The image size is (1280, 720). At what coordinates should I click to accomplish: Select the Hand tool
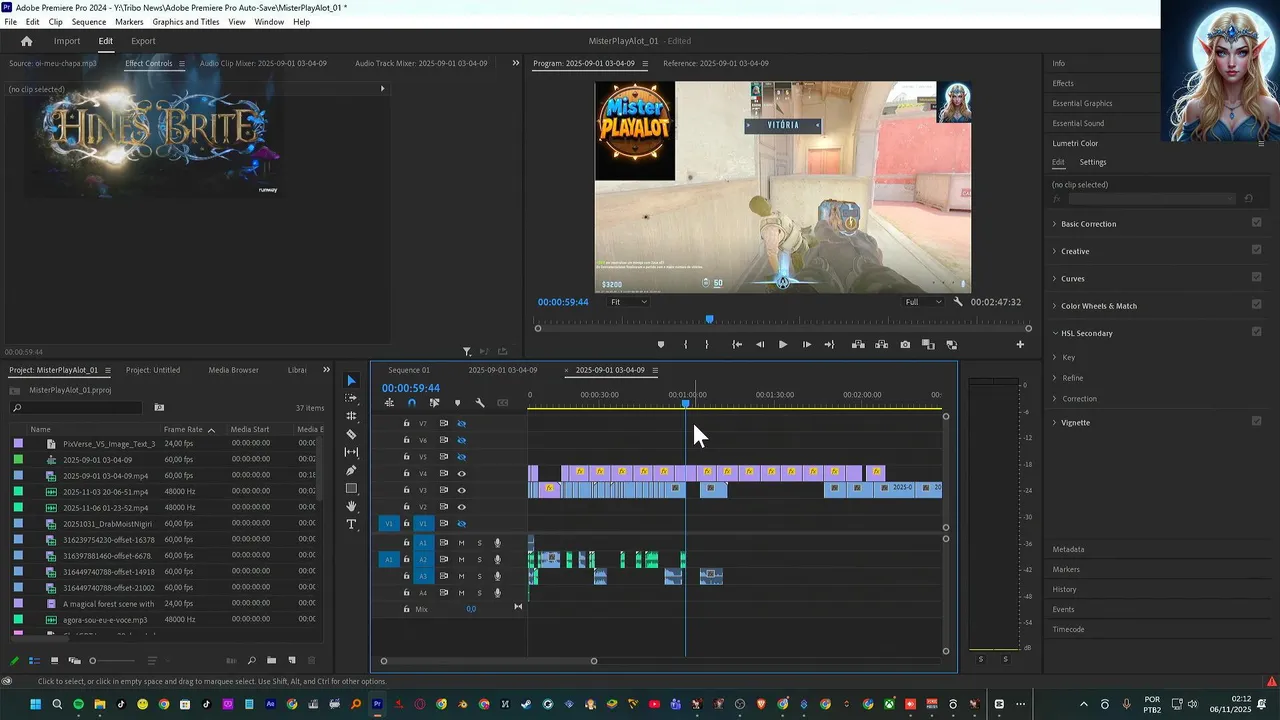click(351, 506)
